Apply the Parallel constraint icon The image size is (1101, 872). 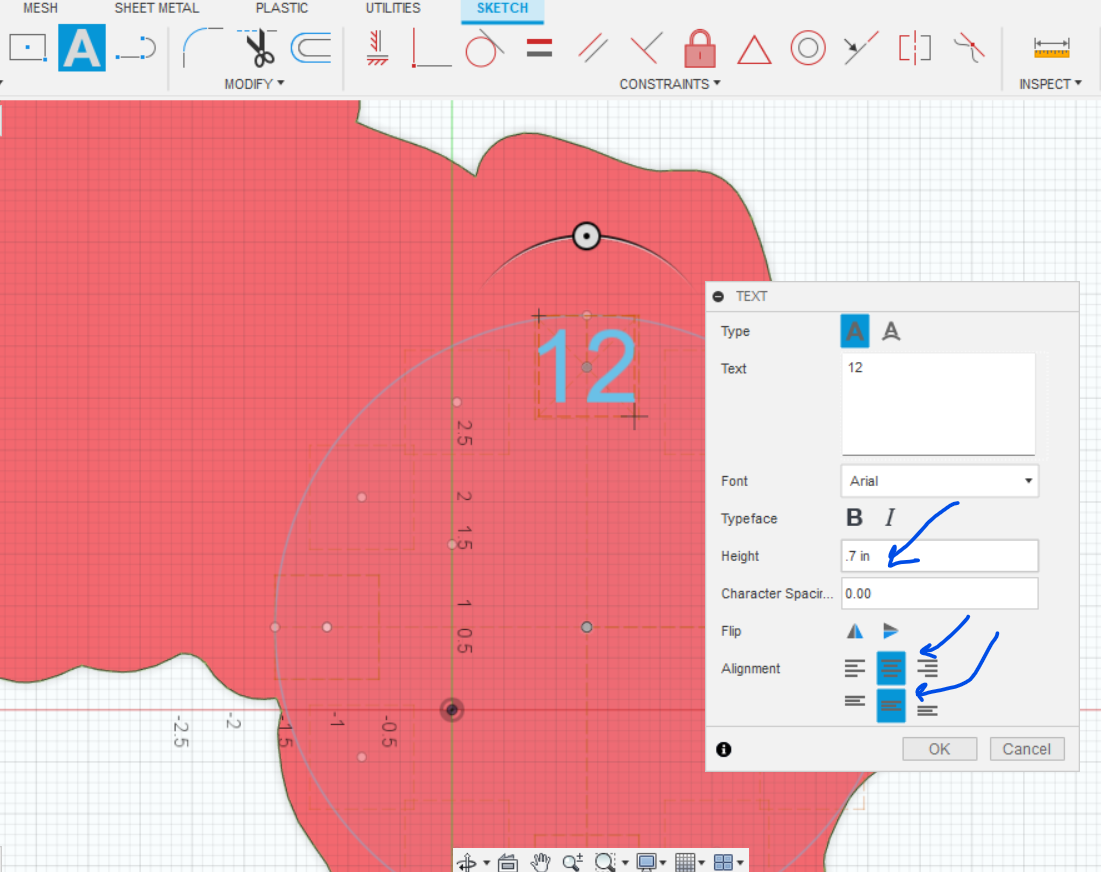point(592,48)
